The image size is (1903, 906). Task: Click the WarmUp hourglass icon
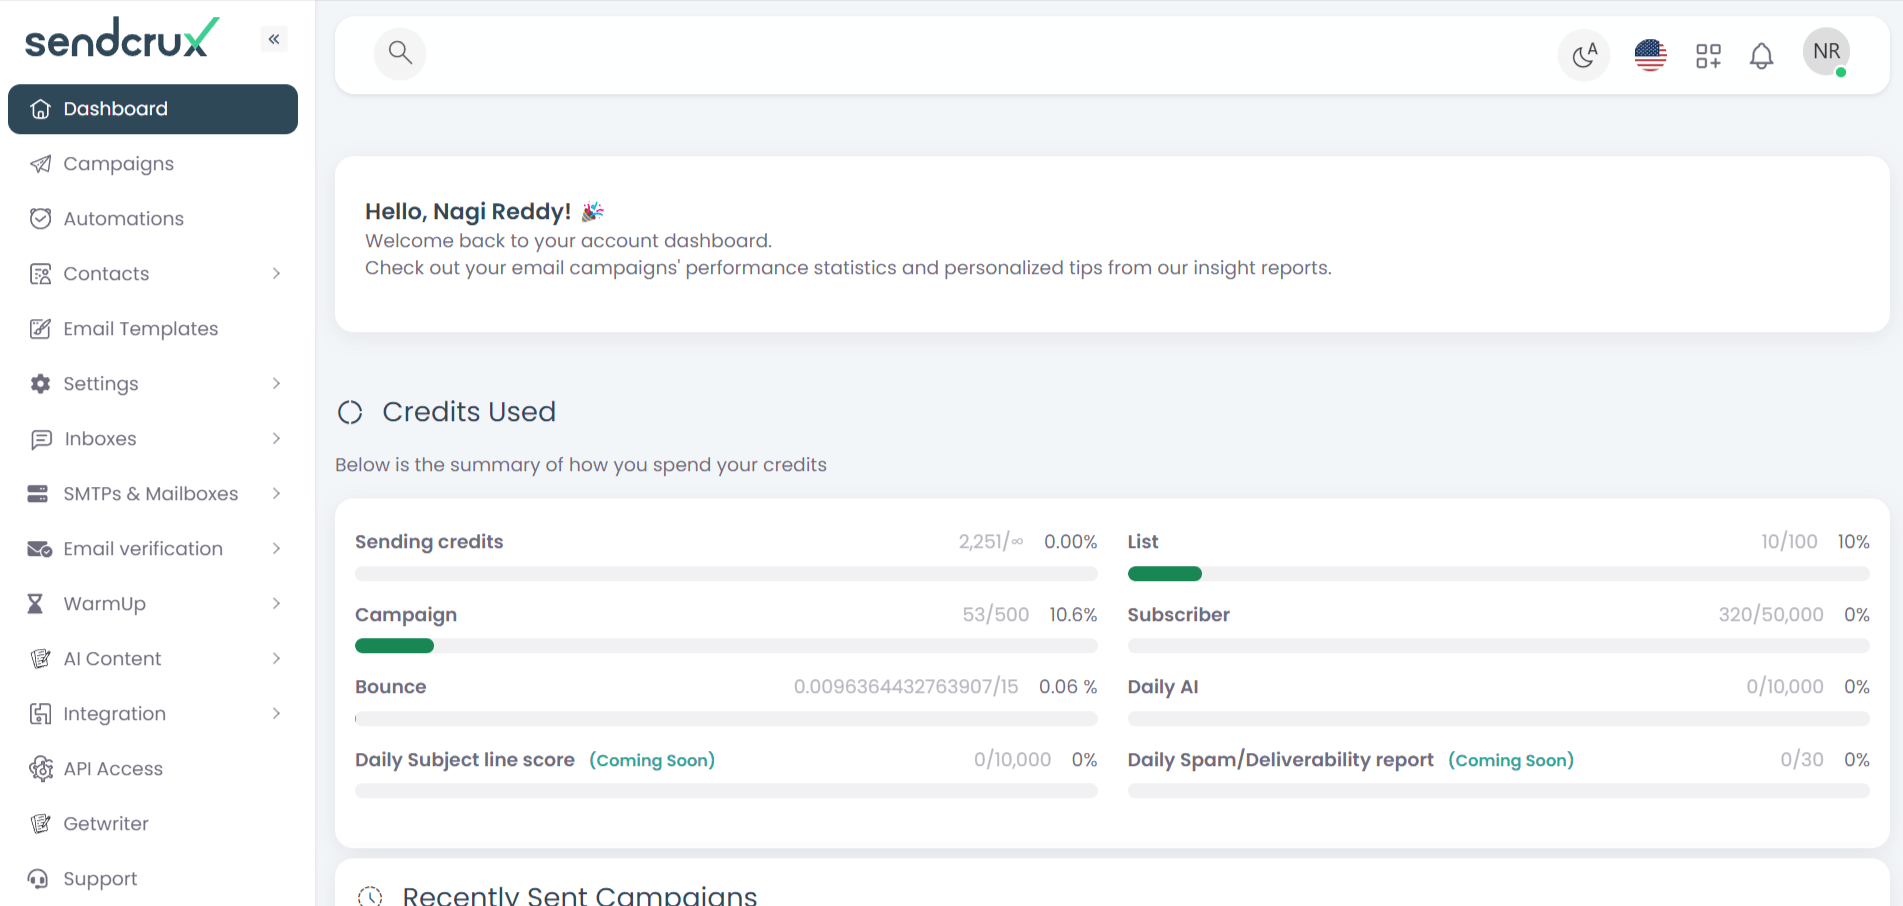tap(36, 604)
